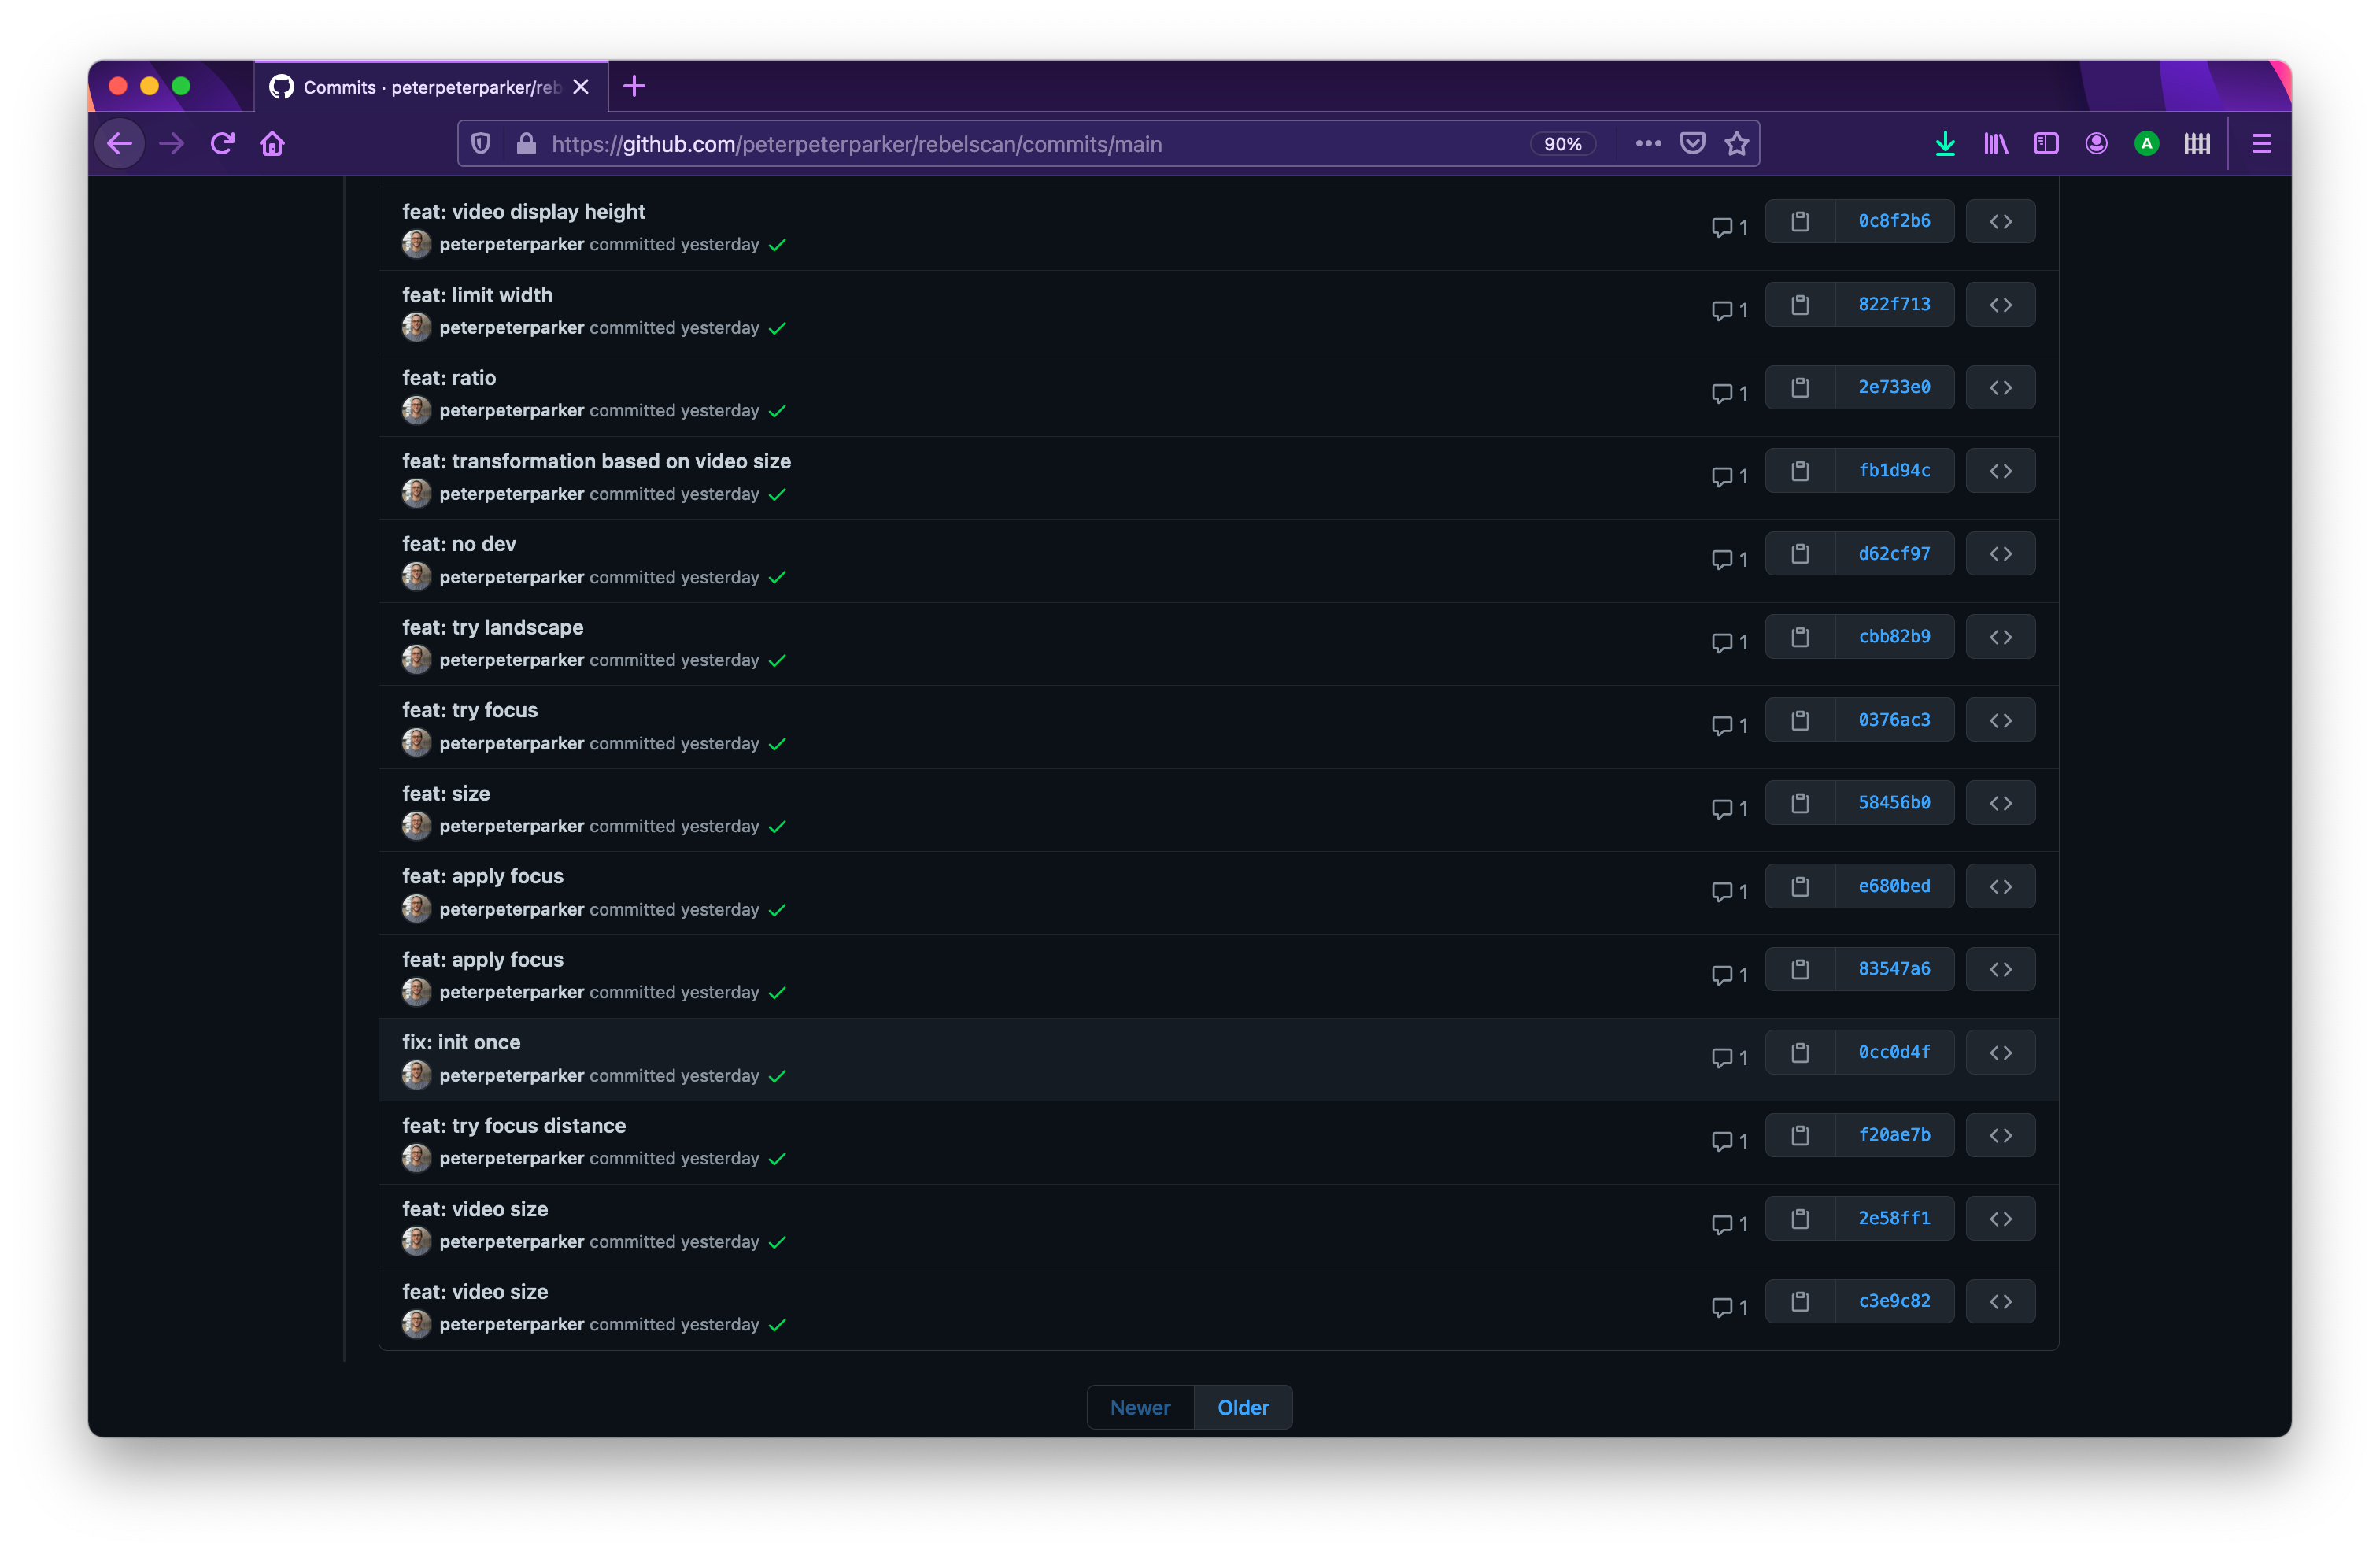
Task: Open 'feat: no dev' commit title
Action: pos(459,544)
